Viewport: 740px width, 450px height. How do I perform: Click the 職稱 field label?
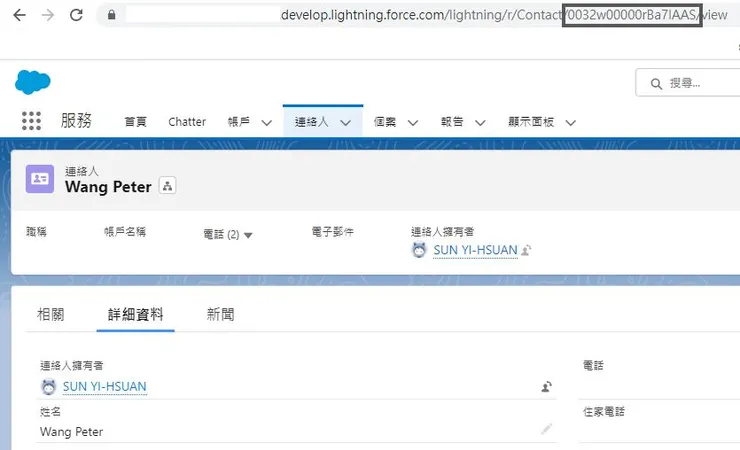[36, 232]
